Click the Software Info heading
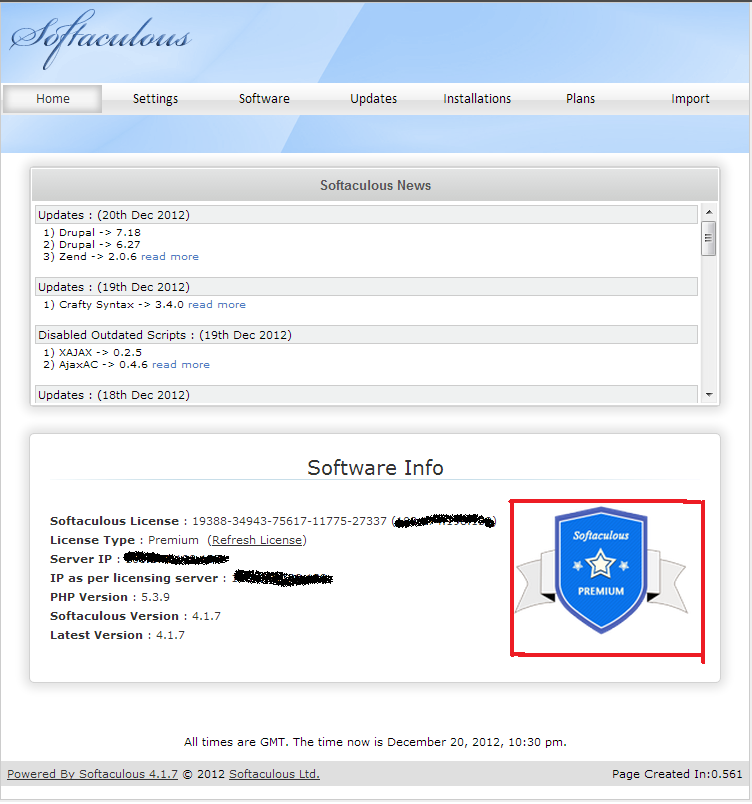The height and width of the screenshot is (804, 752). pyautogui.click(x=375, y=468)
